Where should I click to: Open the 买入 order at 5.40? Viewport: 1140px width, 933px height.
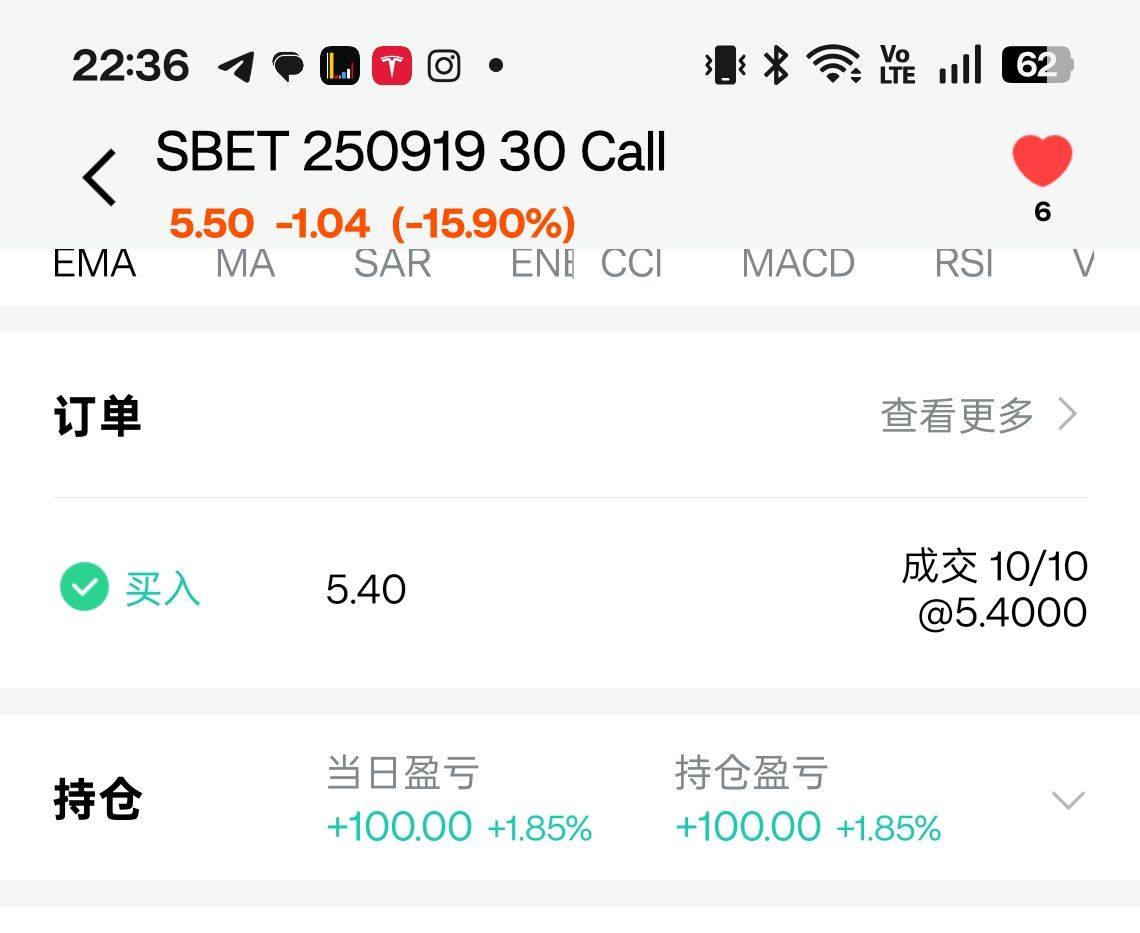click(570, 589)
